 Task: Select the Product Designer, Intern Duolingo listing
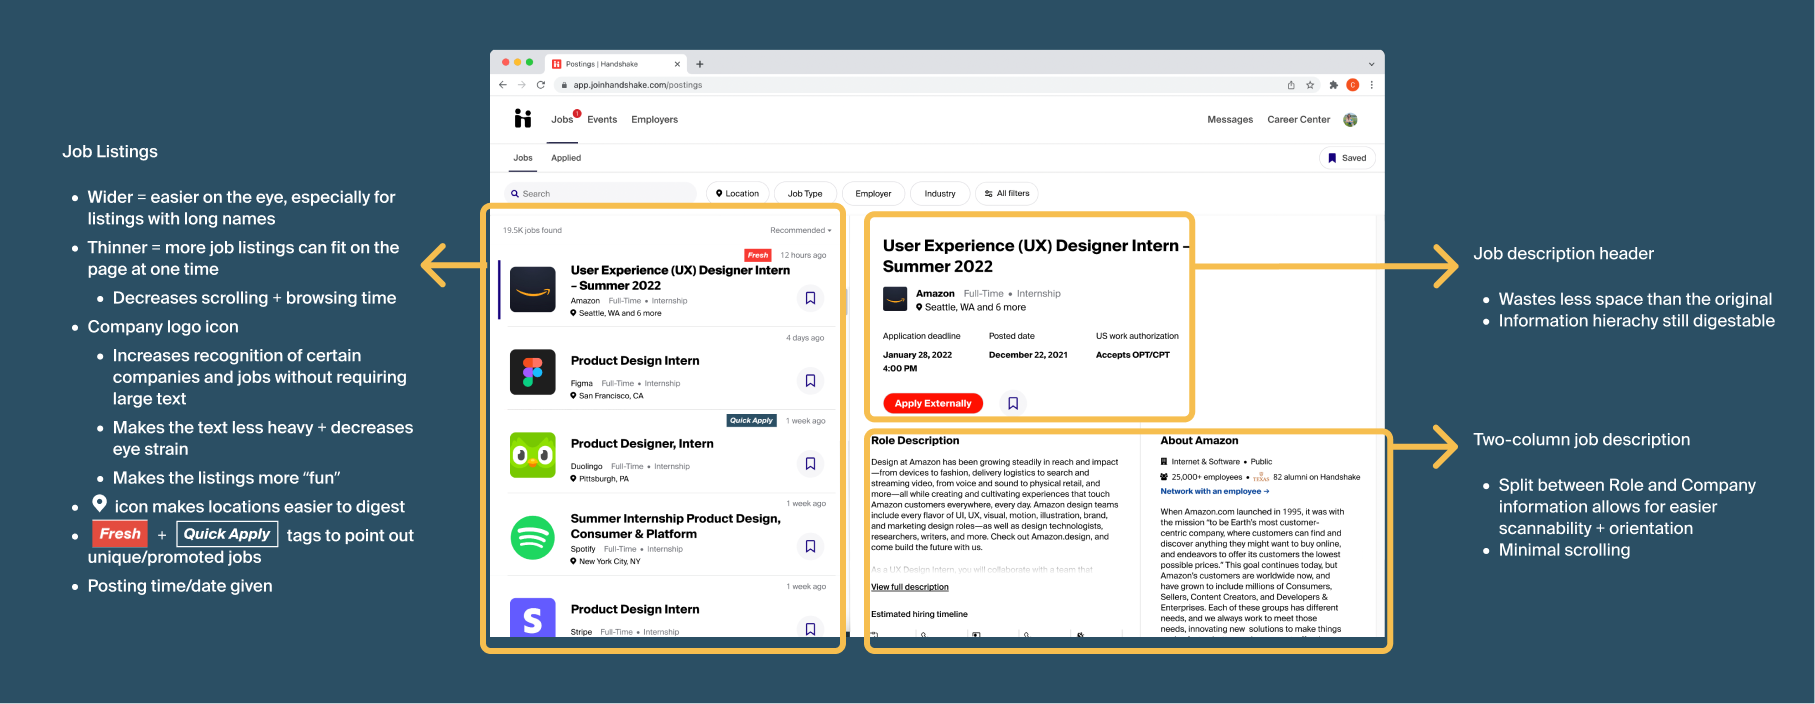click(642, 444)
